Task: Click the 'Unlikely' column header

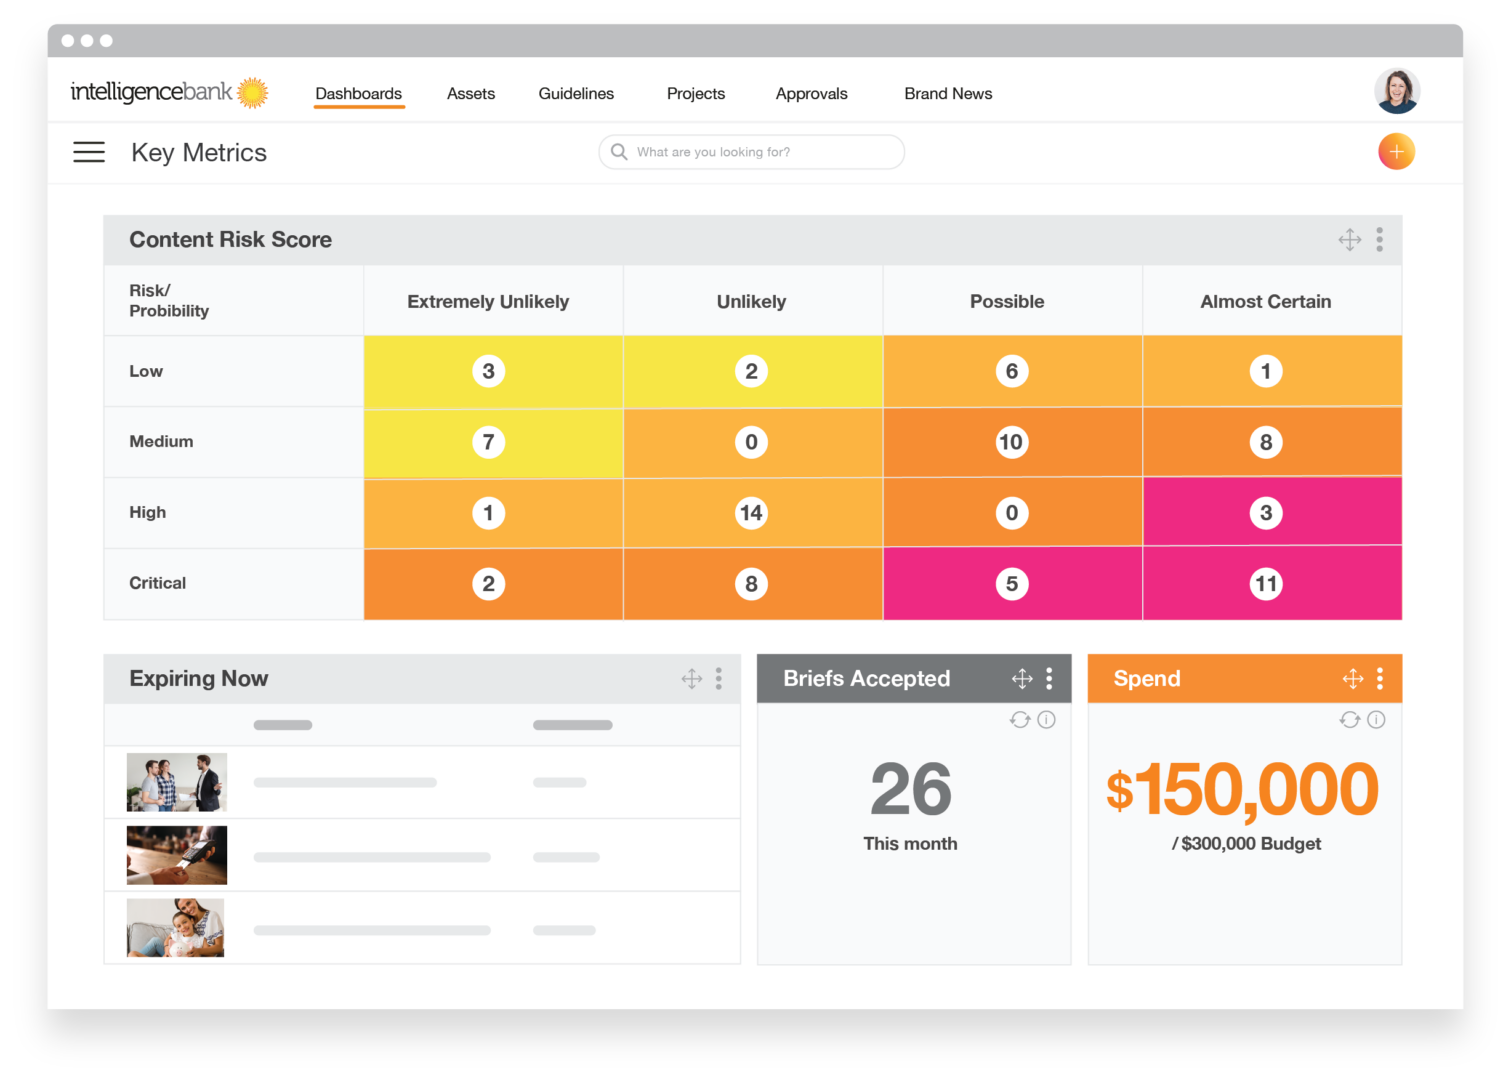Action: pyautogui.click(x=751, y=302)
